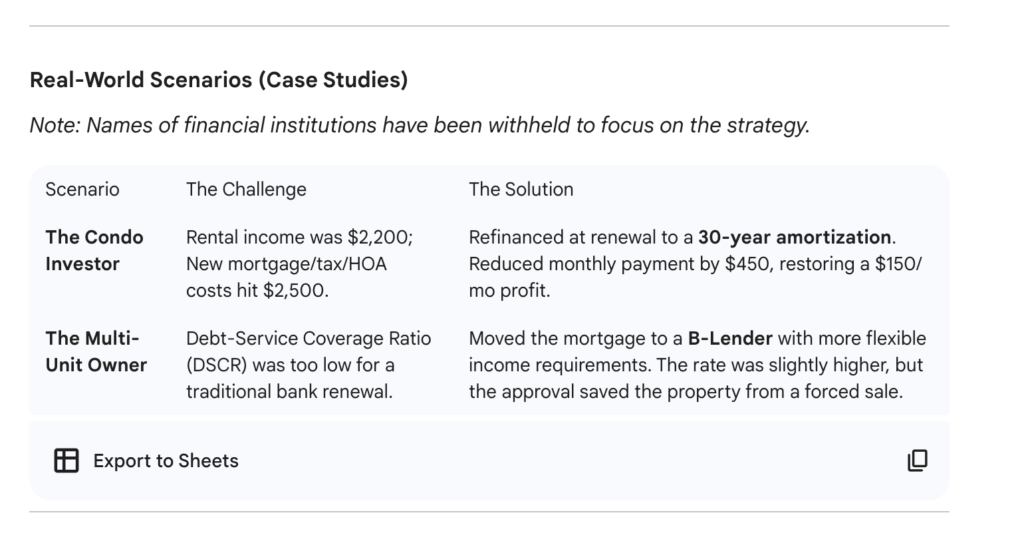The height and width of the screenshot is (555, 1024).
Task: Click the "Real-World Scenarios (Case Studies)" heading
Action: [218, 81]
